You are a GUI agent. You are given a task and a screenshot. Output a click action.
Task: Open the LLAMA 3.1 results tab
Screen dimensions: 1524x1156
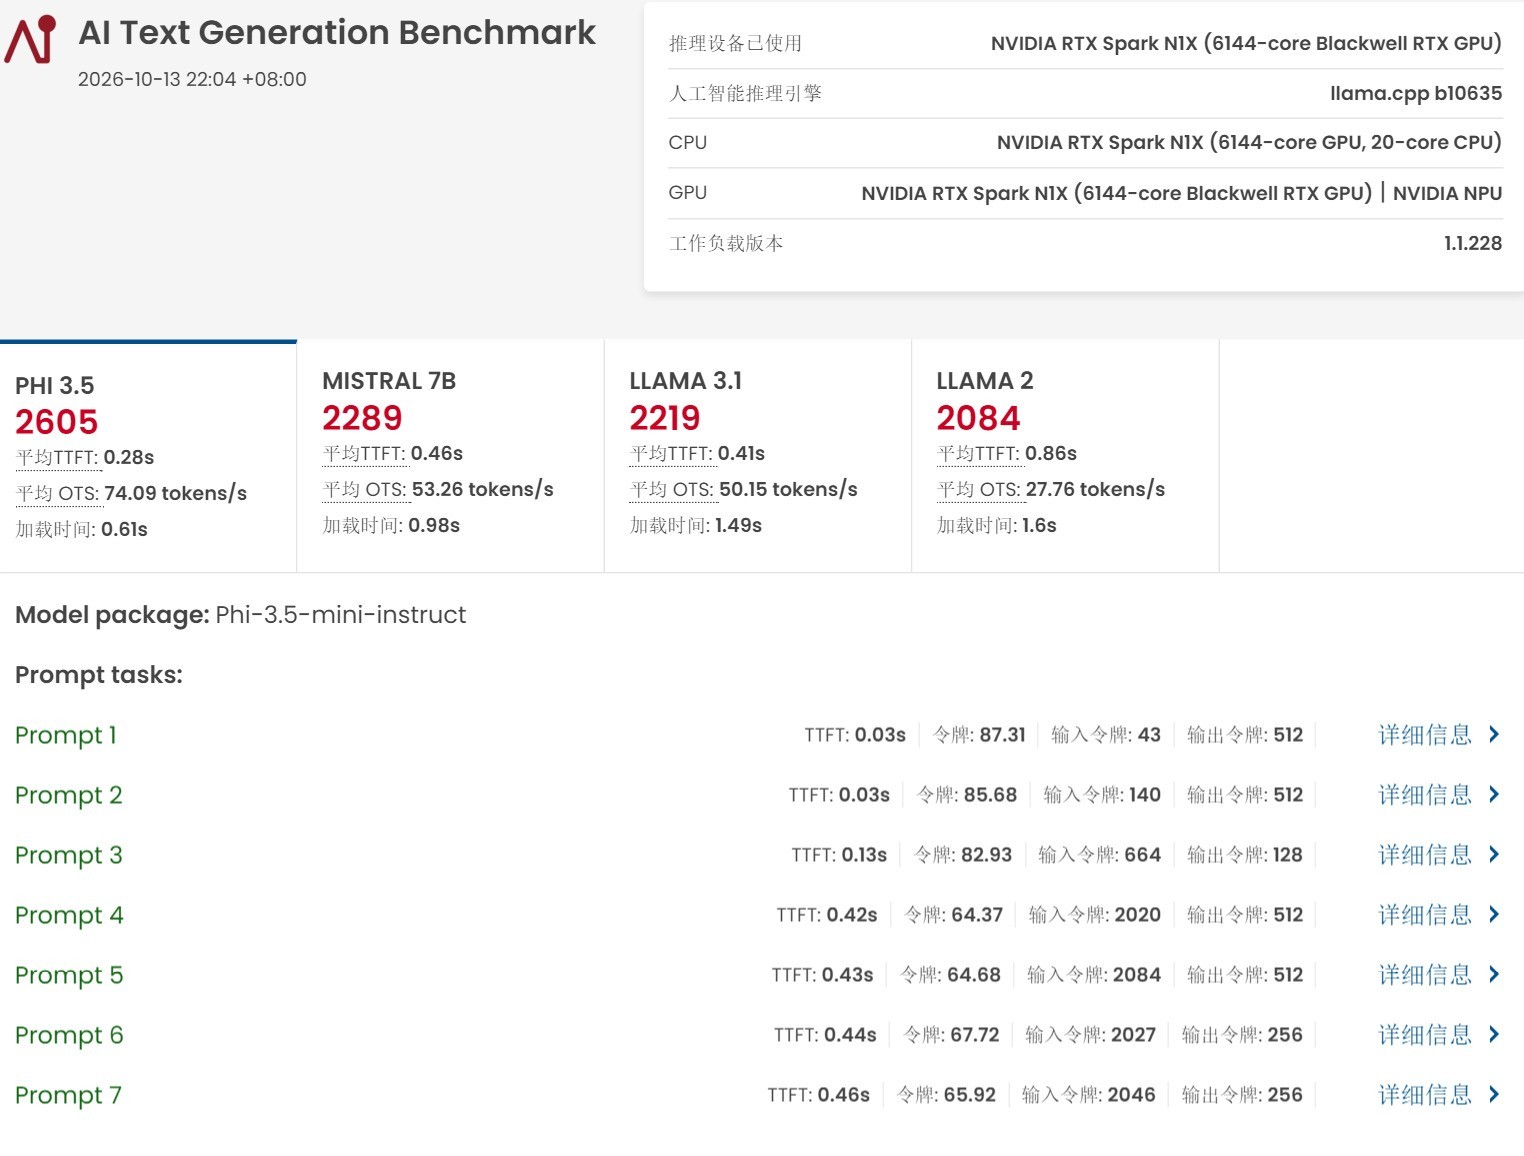click(757, 457)
